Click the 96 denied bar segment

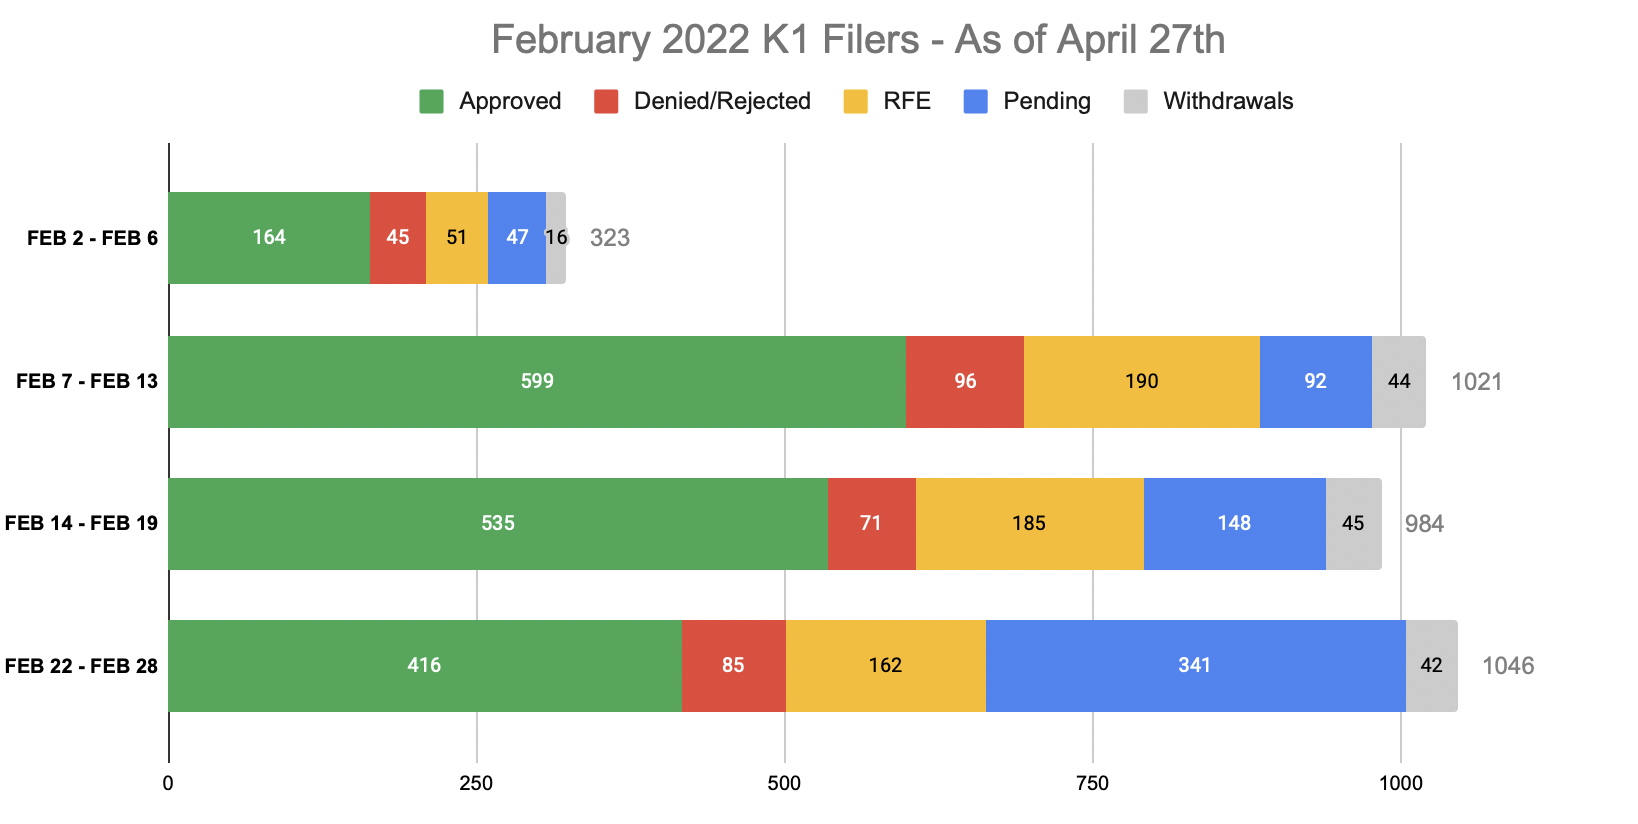click(x=965, y=382)
